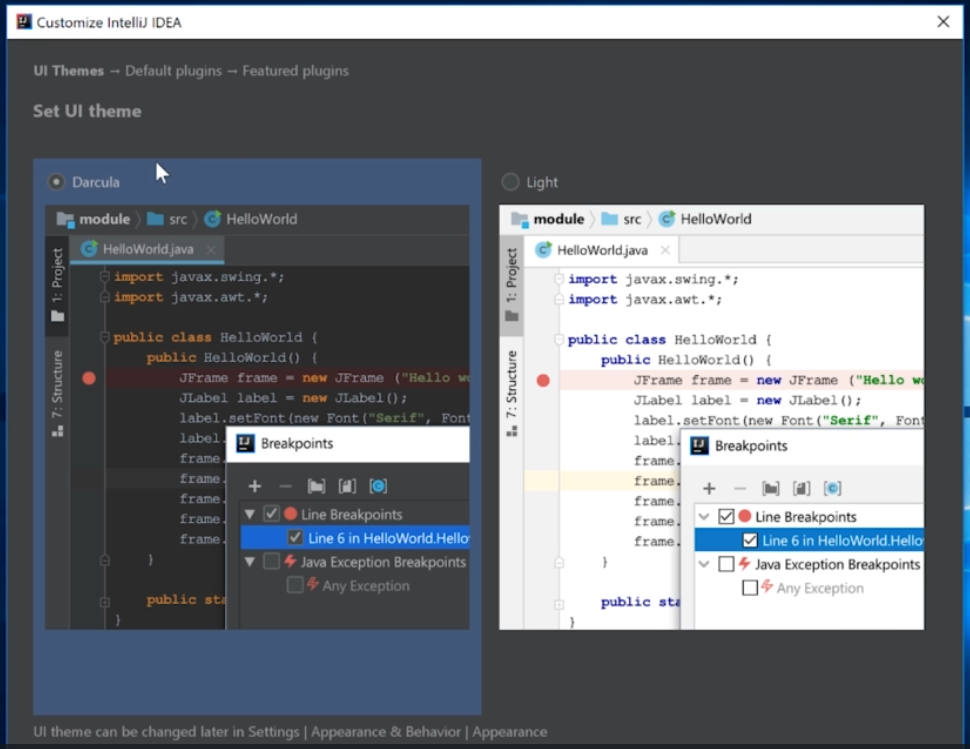Click the add breakpoint plus in Darcula preview
Viewport: 970px width, 749px height.
(255, 486)
